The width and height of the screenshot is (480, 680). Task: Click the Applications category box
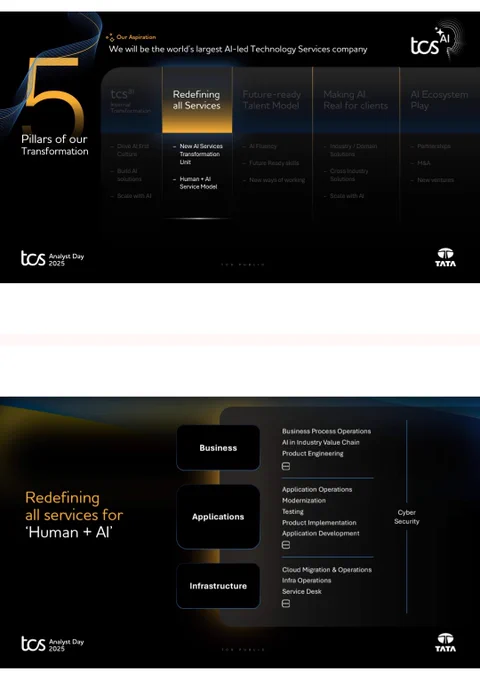(x=218, y=517)
